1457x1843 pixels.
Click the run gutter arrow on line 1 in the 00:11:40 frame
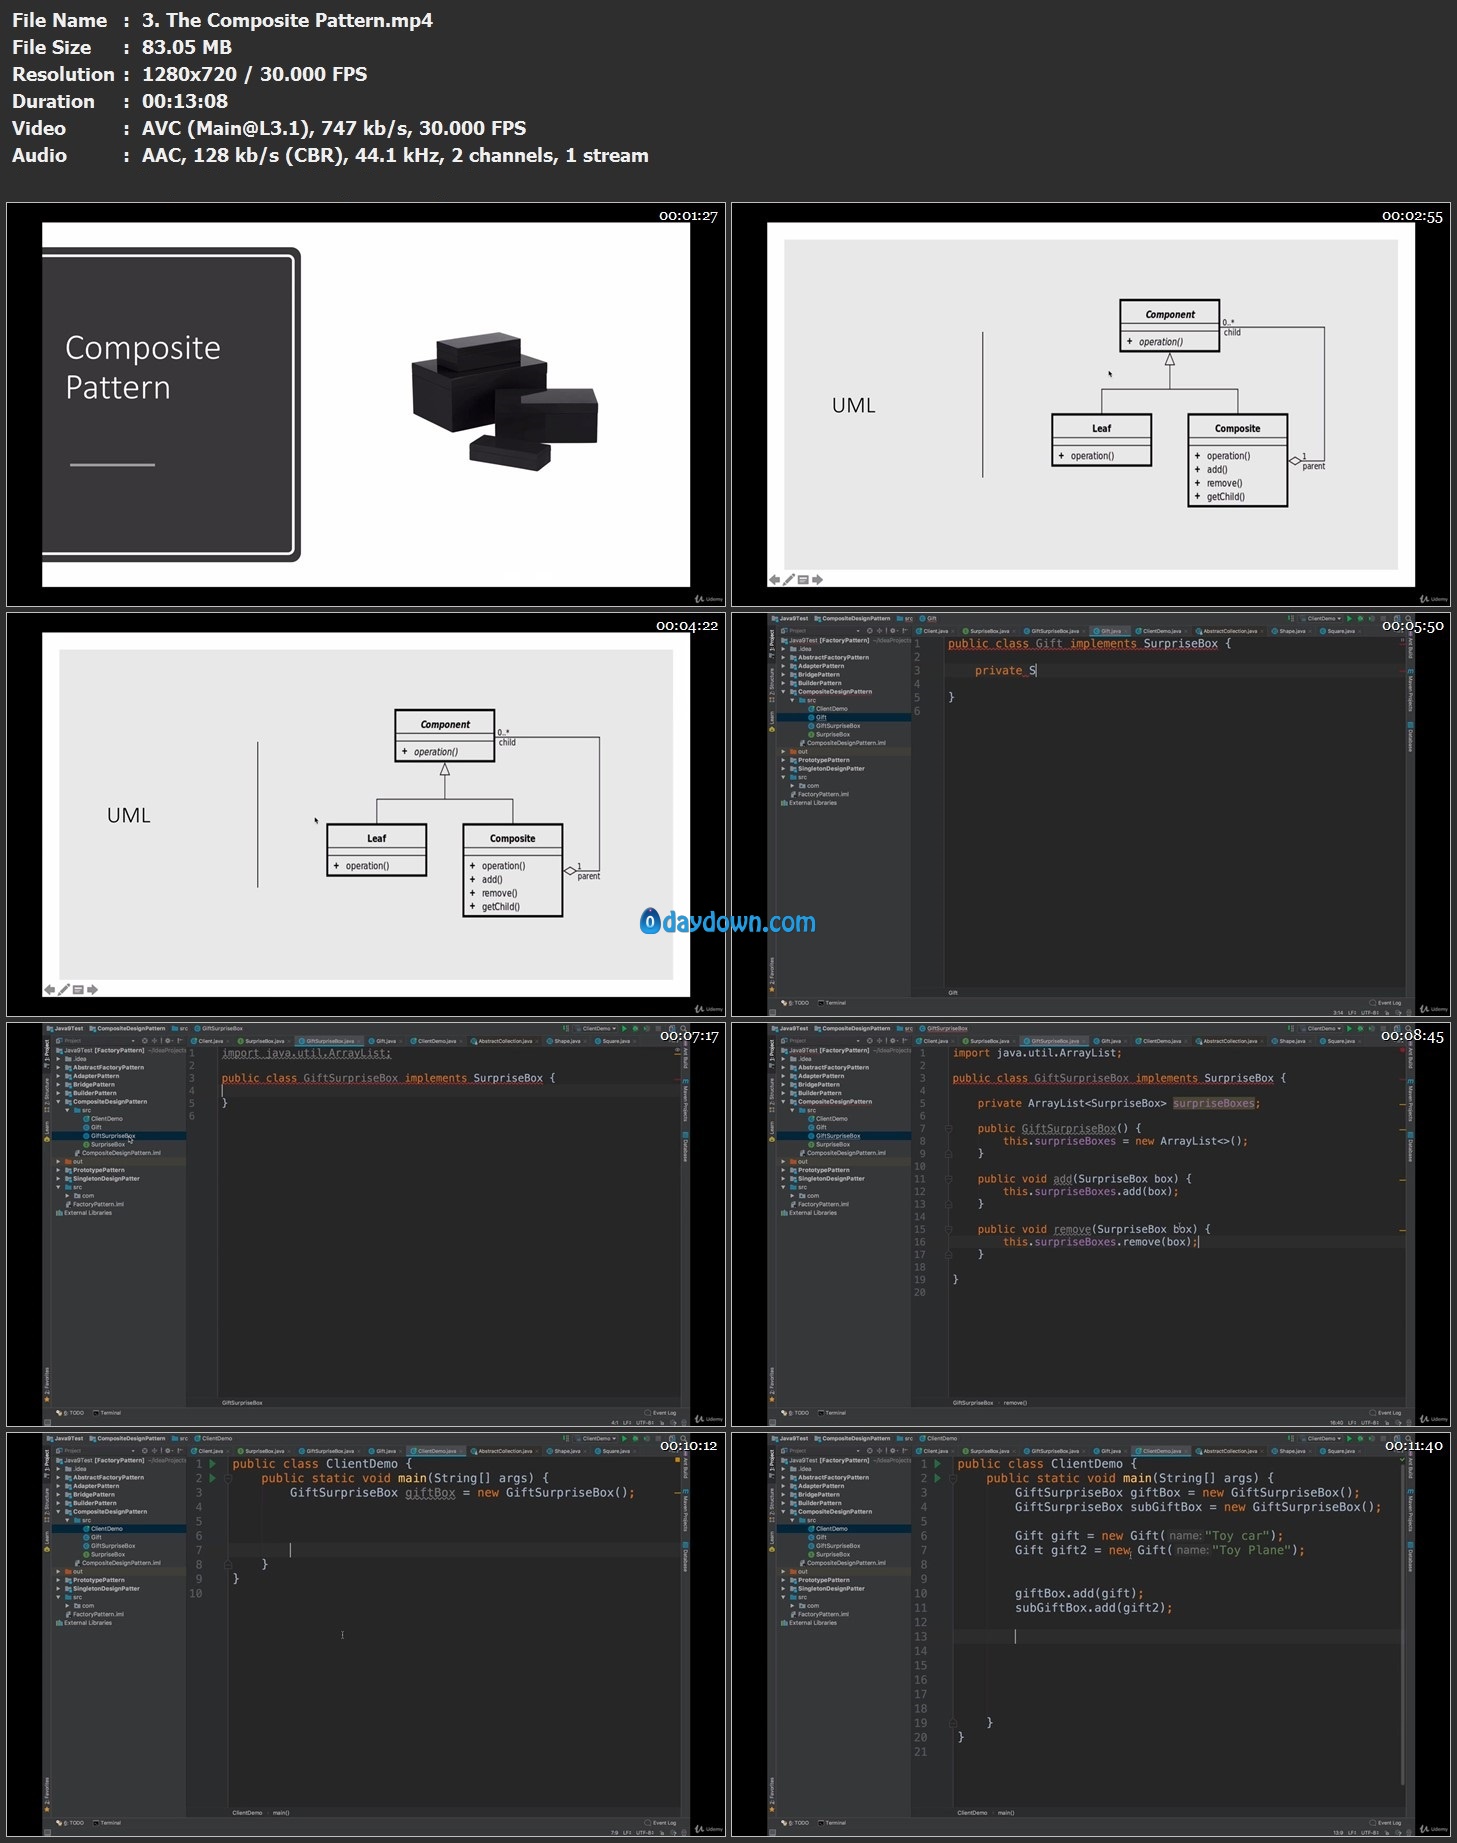(937, 1463)
